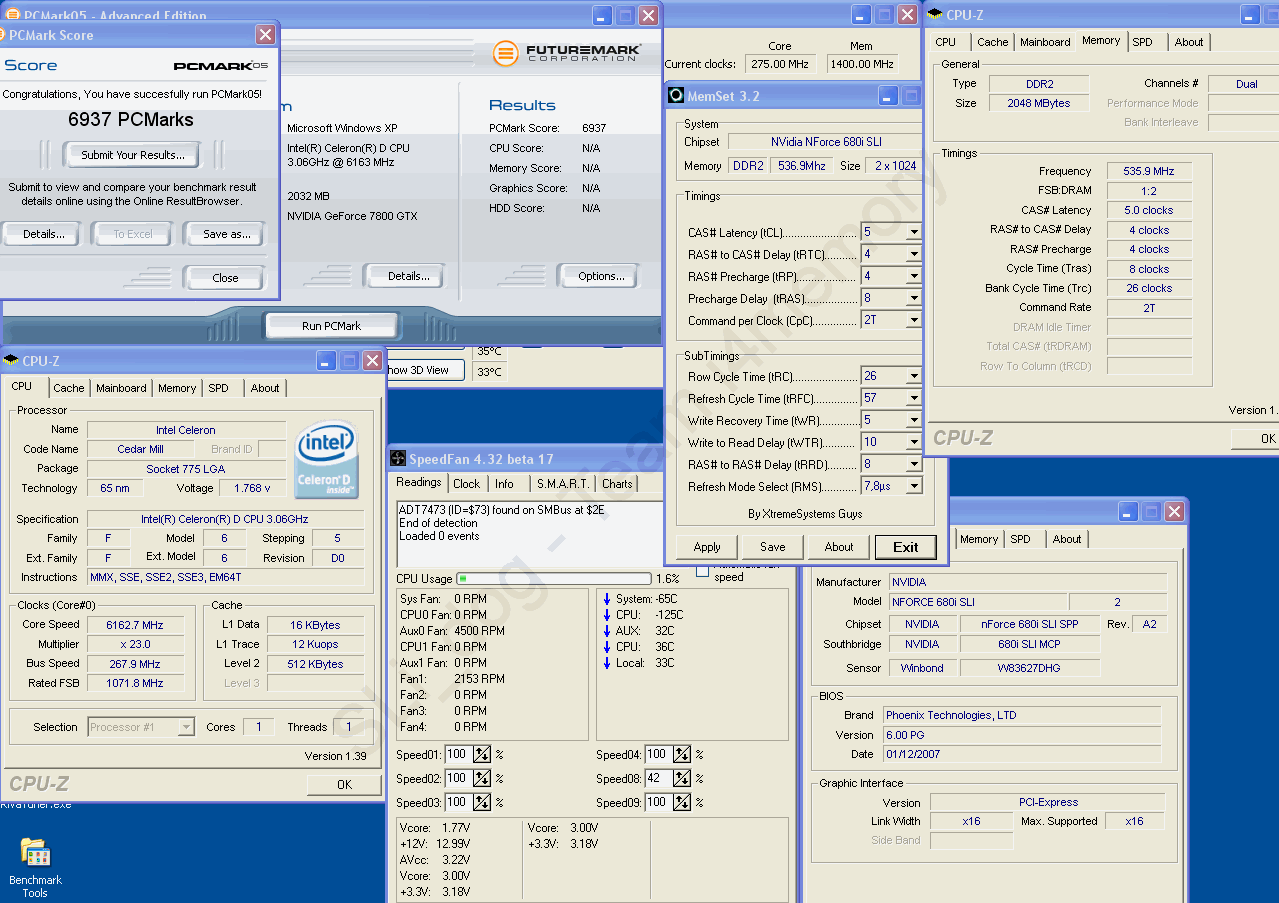Click the PCMark05 logo in Score dialog
The width and height of the screenshot is (1279, 903).
pos(221,66)
